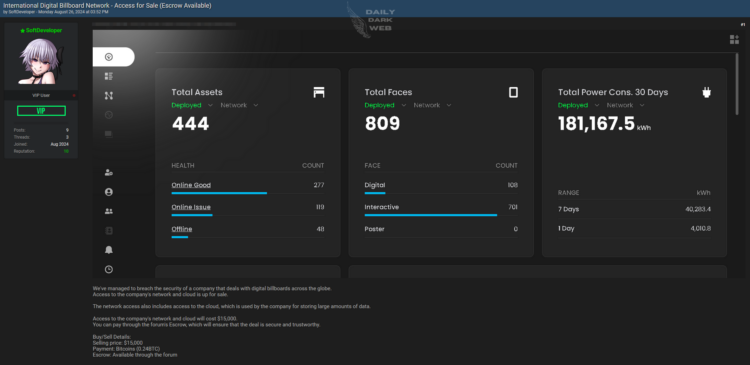Click the Digital count 108
Viewport: 750px width, 365px height.
pos(513,185)
